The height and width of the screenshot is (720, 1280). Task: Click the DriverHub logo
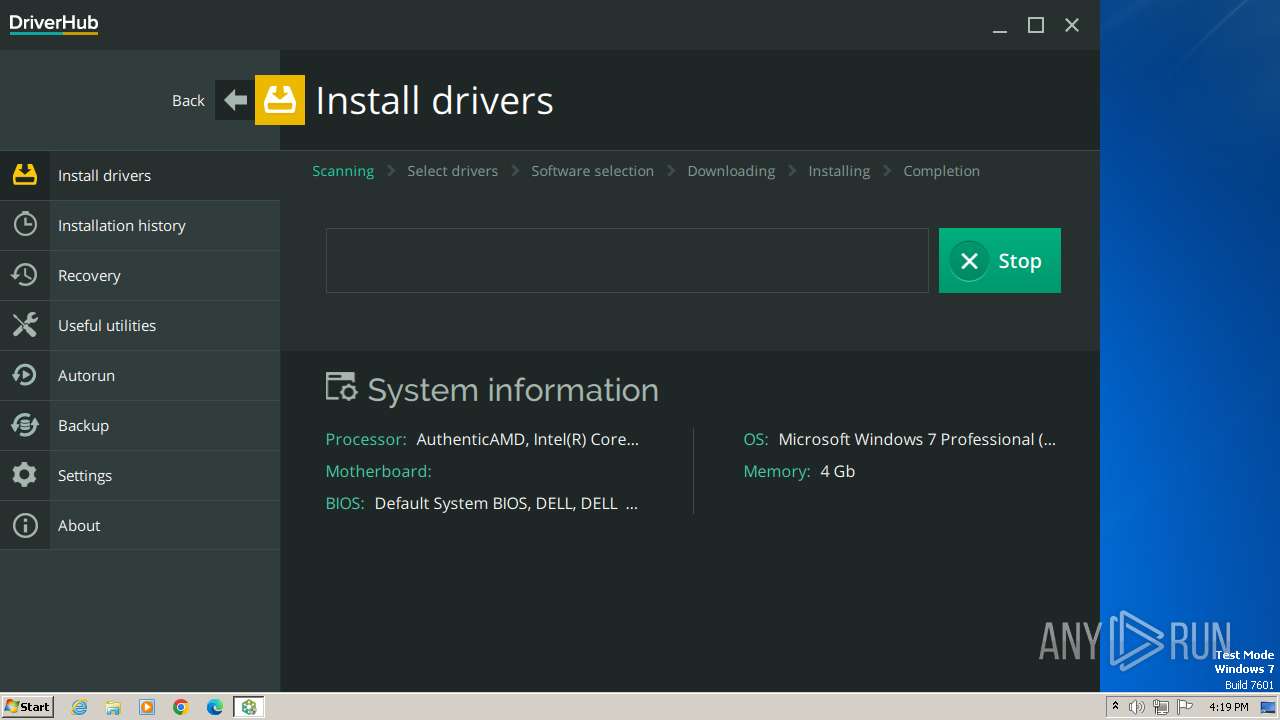coord(54,24)
